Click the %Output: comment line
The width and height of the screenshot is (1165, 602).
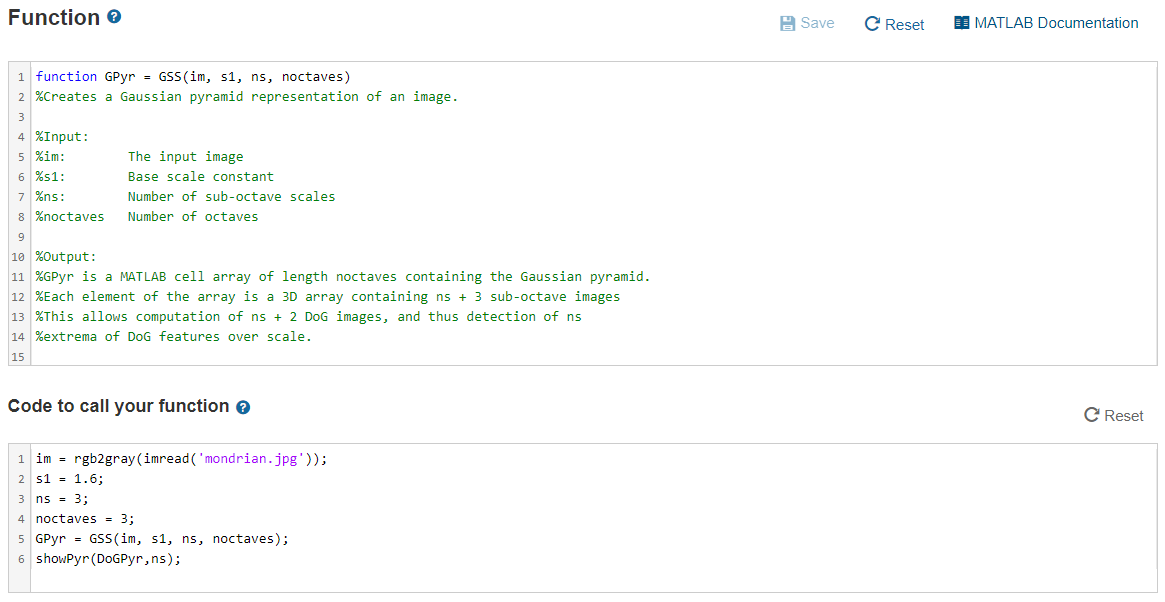[x=63, y=256]
